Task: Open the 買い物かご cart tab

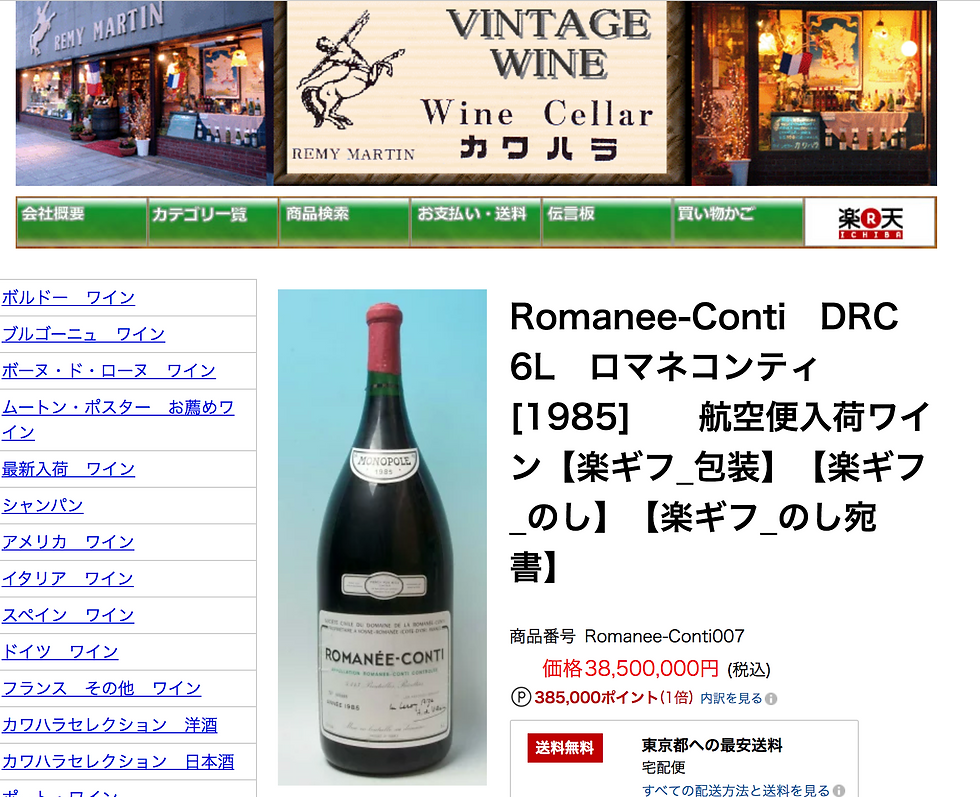Action: click(738, 222)
